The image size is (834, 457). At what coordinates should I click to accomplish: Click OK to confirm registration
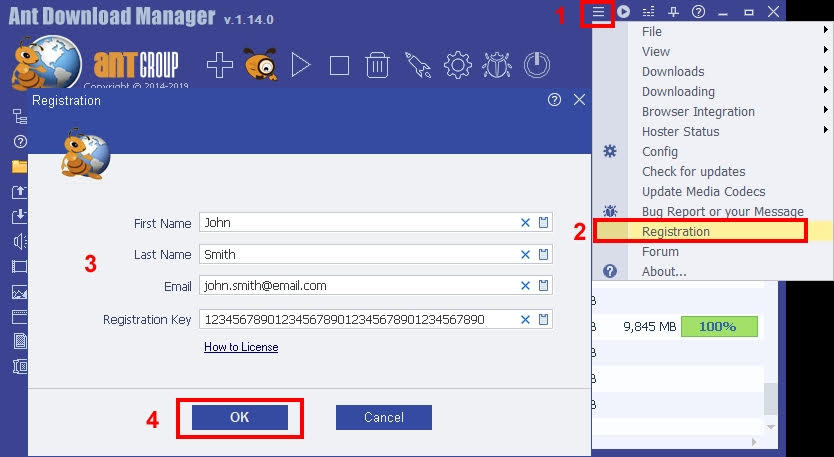(x=240, y=418)
